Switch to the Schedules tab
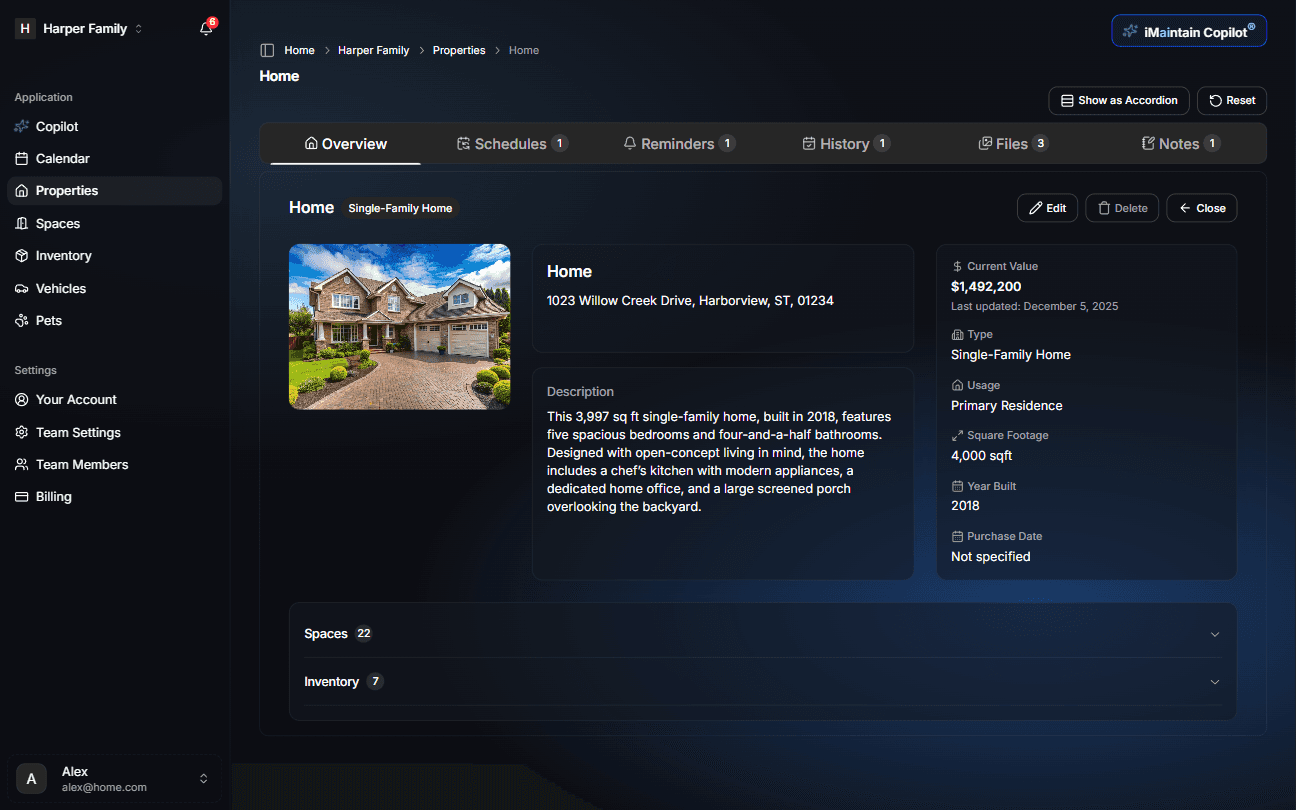Viewport: 1296px width, 810px height. click(511, 144)
